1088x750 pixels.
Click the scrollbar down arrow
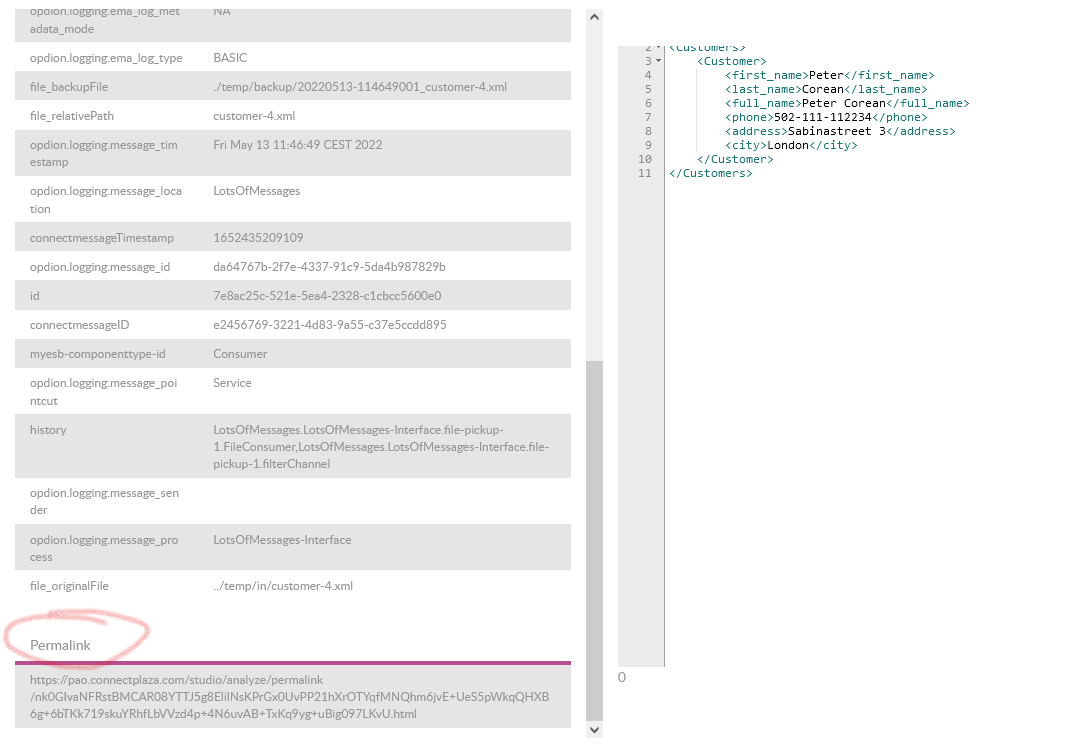(594, 730)
